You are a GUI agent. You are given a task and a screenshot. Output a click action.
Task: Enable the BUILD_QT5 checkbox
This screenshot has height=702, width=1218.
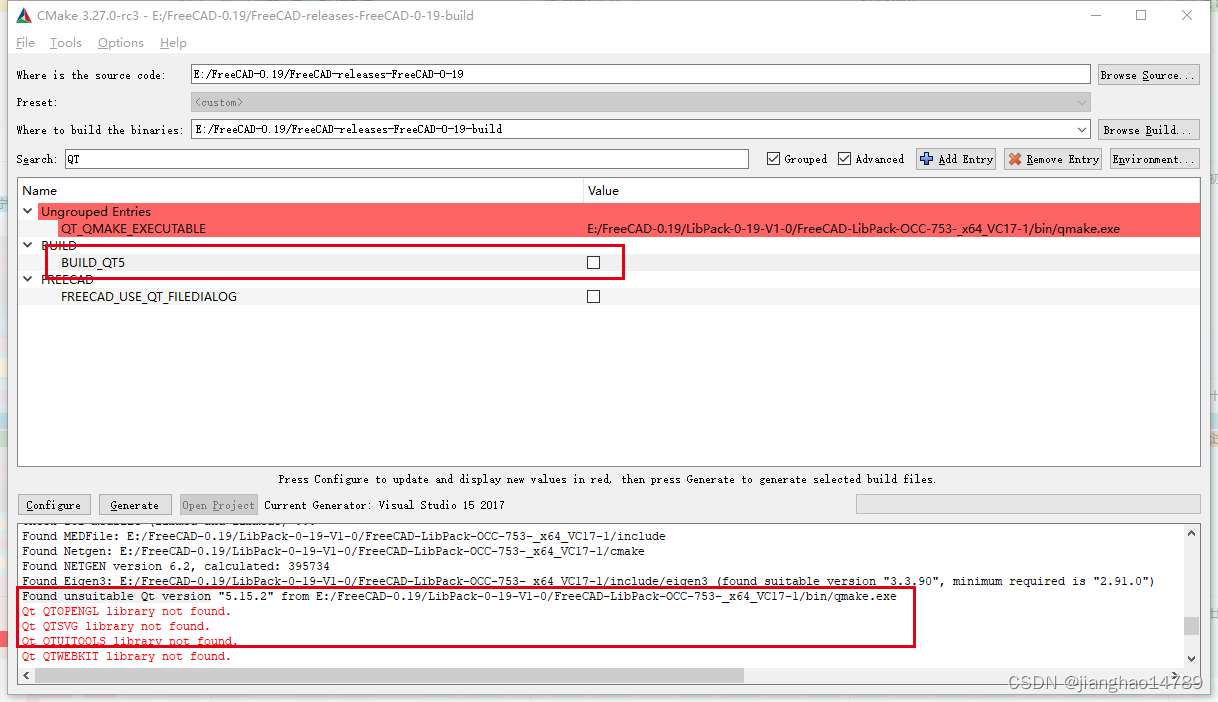click(x=593, y=262)
